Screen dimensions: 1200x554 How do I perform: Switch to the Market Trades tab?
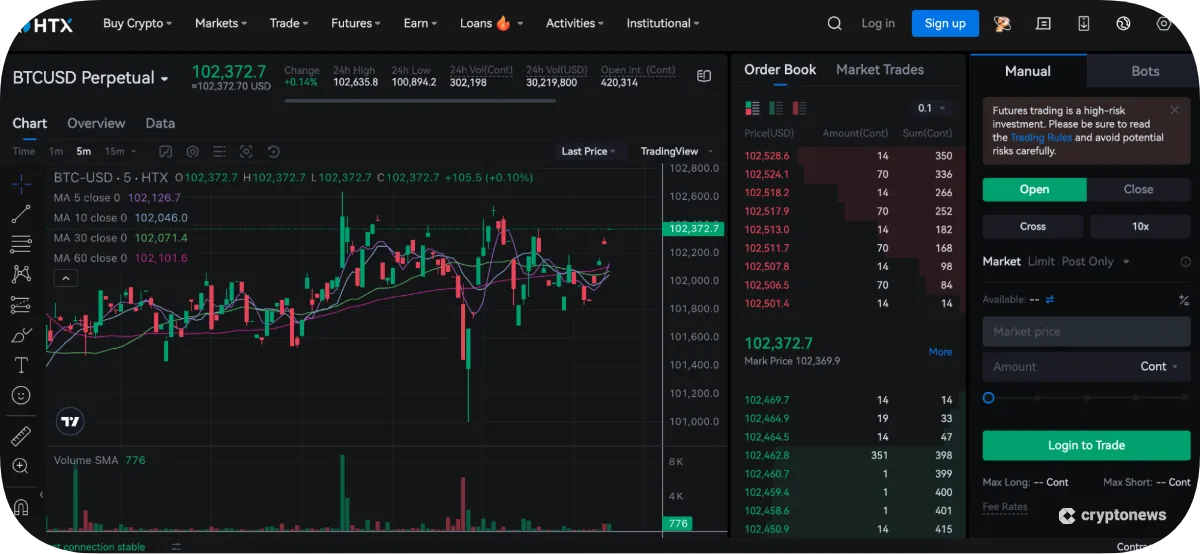[x=880, y=69]
